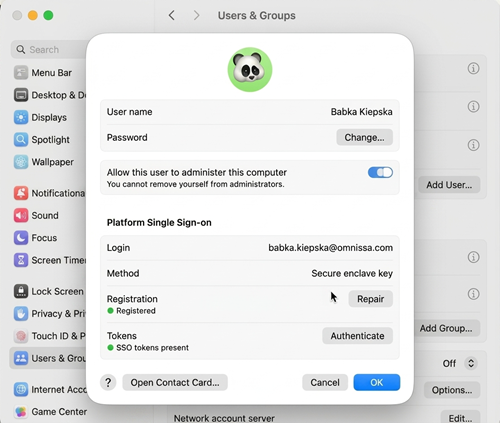
Task: Click Add Group... in background window
Action: 446,328
